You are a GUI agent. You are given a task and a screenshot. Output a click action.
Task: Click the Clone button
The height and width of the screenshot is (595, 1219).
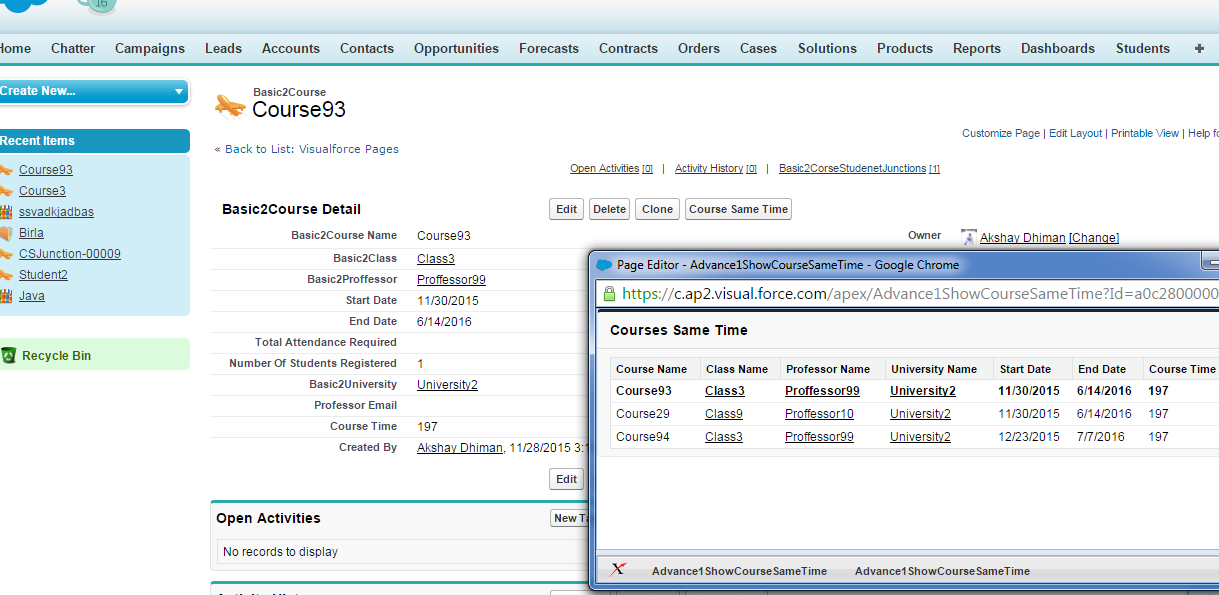pyautogui.click(x=657, y=209)
